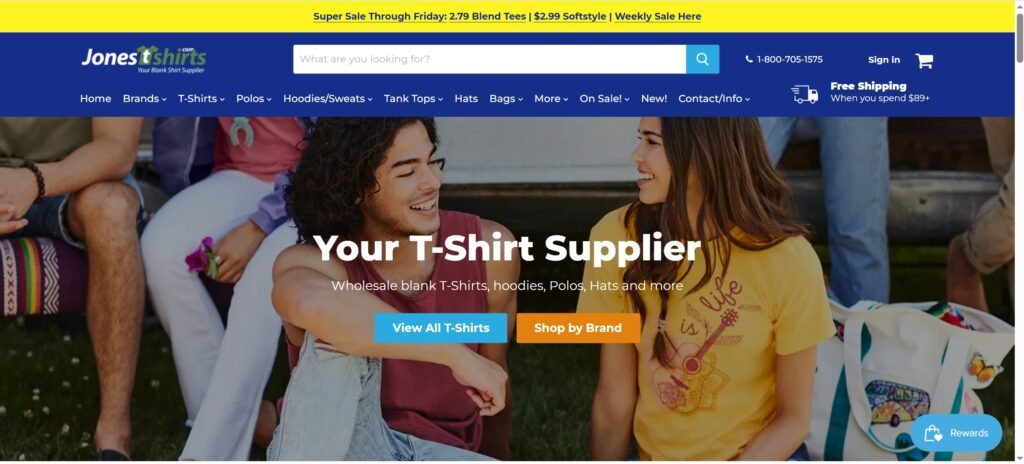Click the Shop by Brand button

[578, 328]
